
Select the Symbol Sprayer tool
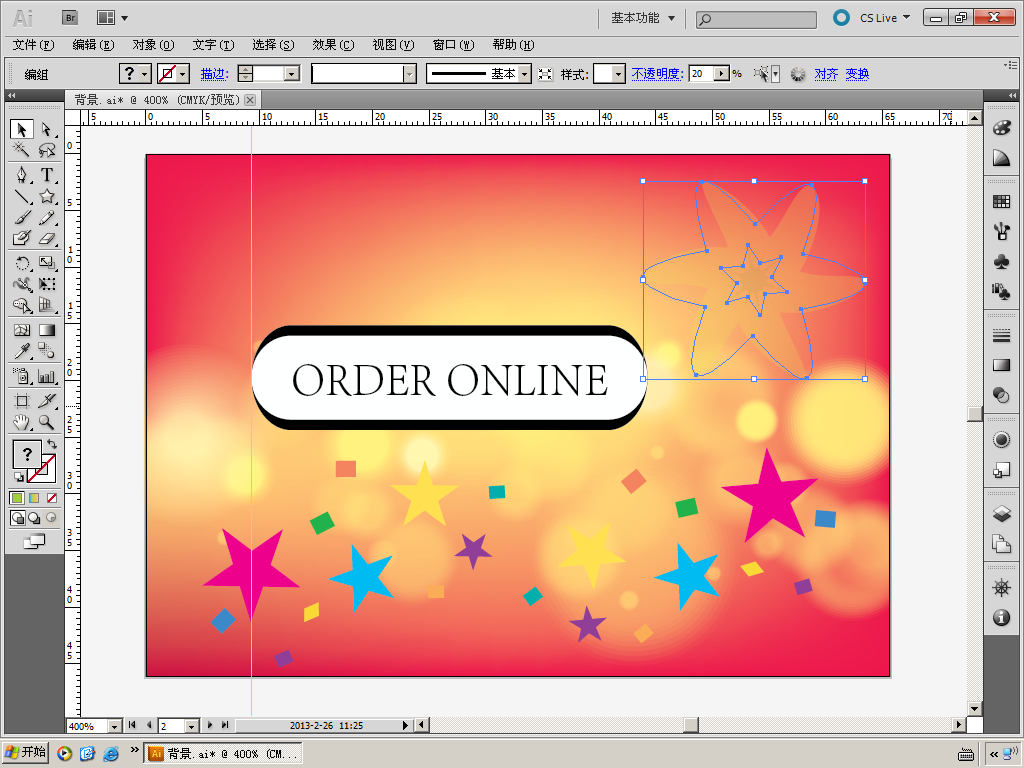point(22,376)
